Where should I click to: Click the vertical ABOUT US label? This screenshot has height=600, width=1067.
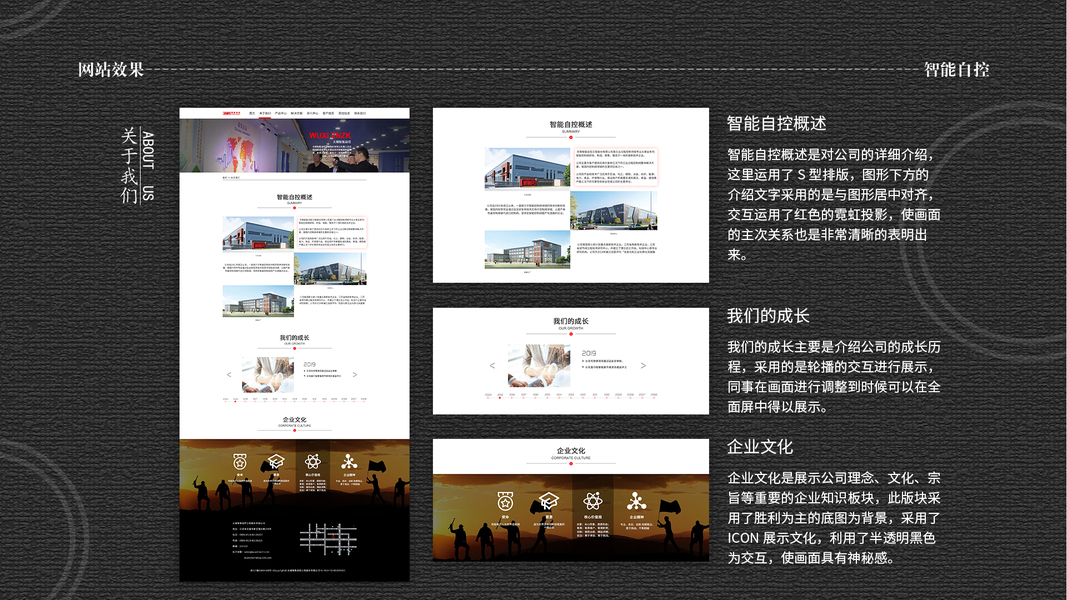(148, 166)
